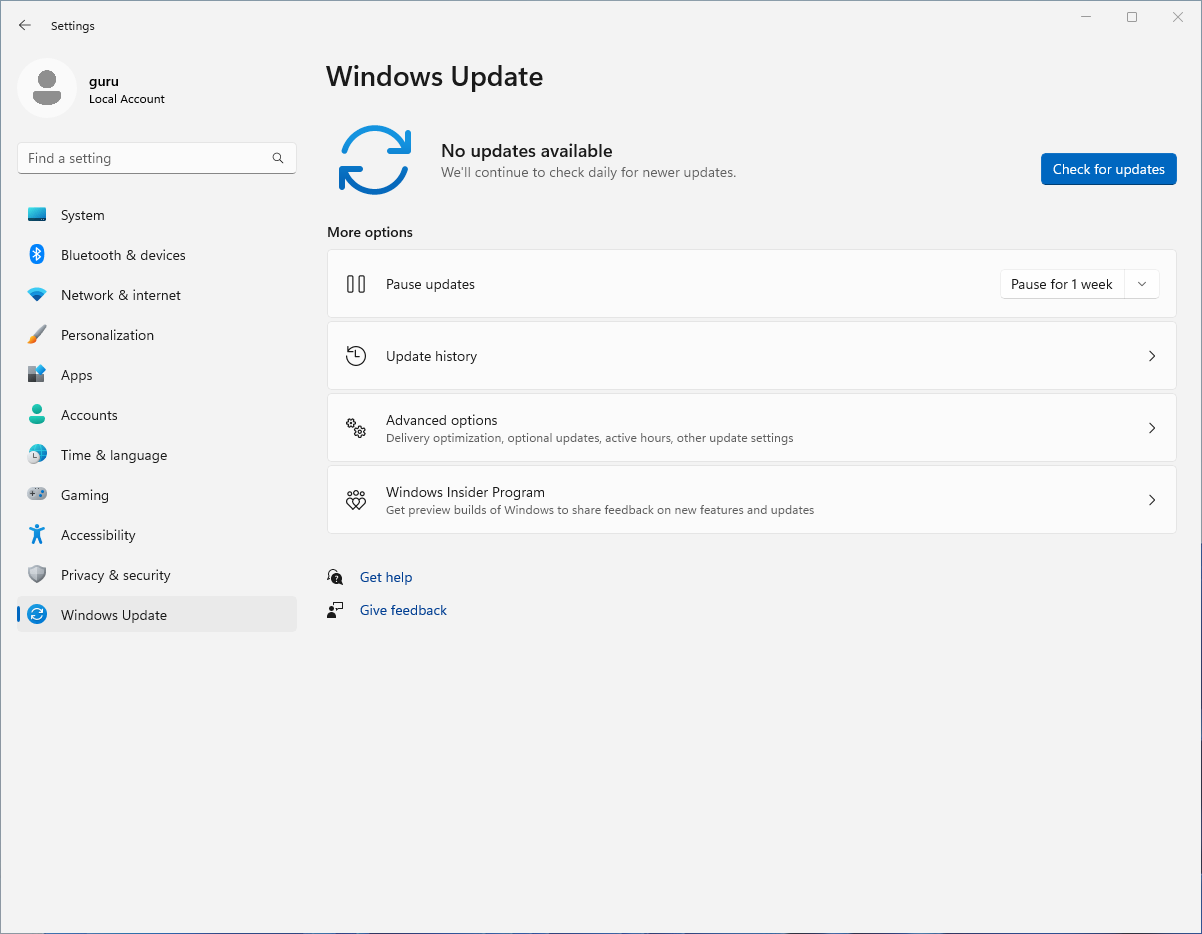Open Accessibility settings
Viewport: 1202px width, 934px height.
(157, 535)
